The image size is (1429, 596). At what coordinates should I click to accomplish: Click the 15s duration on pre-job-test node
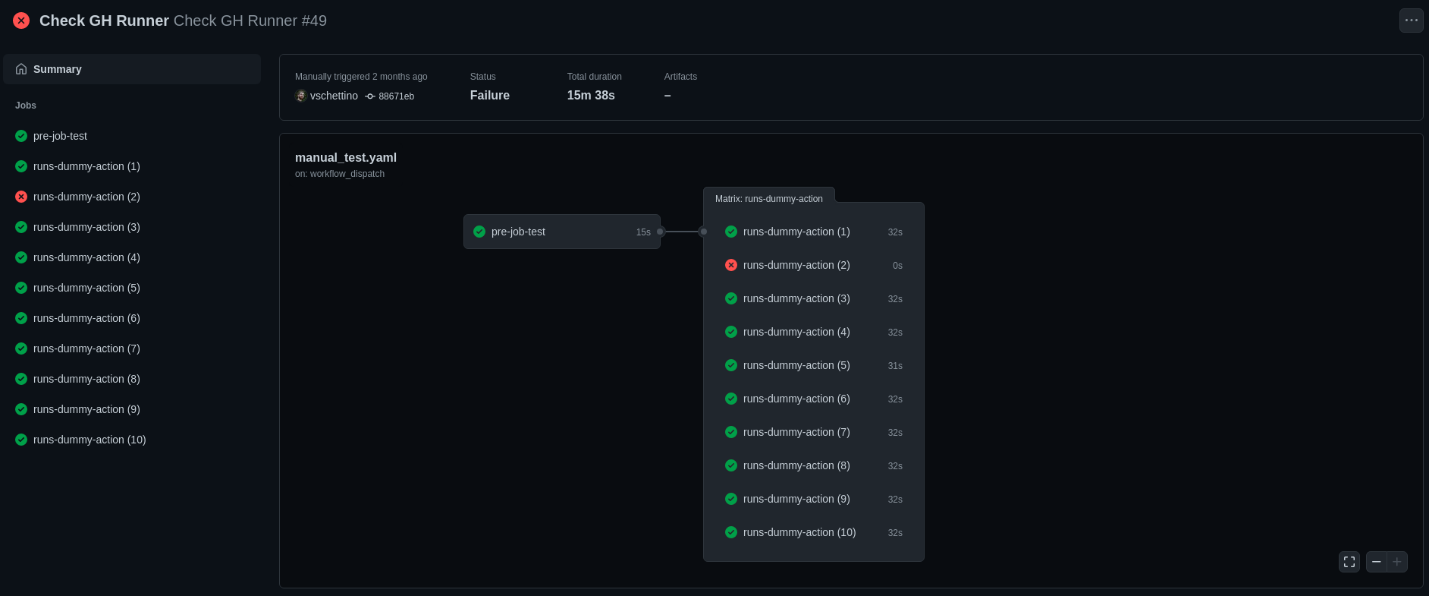pyautogui.click(x=643, y=232)
